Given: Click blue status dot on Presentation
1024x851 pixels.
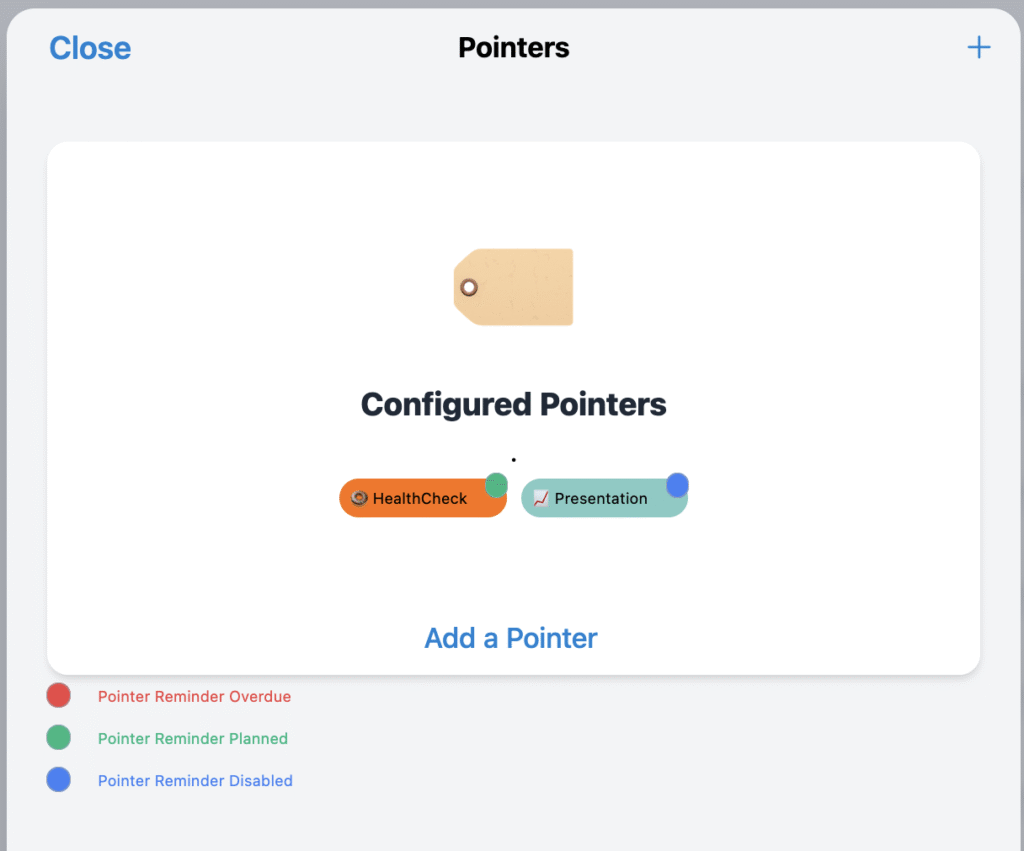Looking at the screenshot, I should [x=677, y=485].
